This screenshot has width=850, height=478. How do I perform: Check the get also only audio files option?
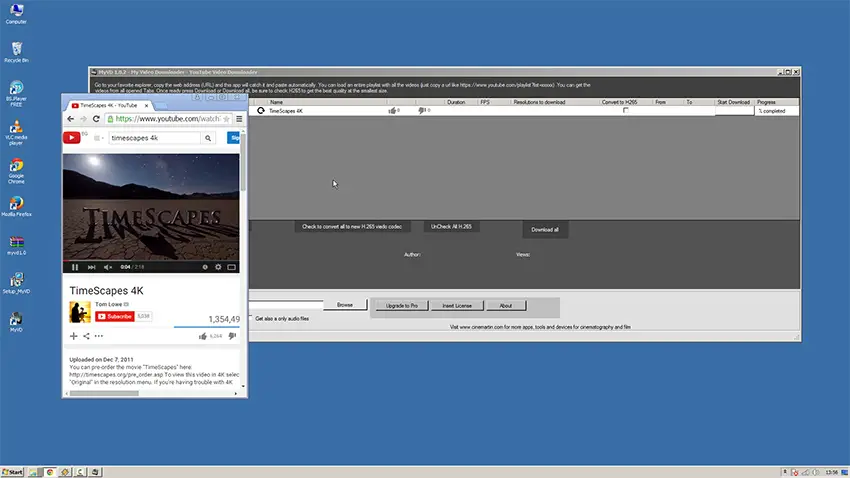(x=251, y=318)
